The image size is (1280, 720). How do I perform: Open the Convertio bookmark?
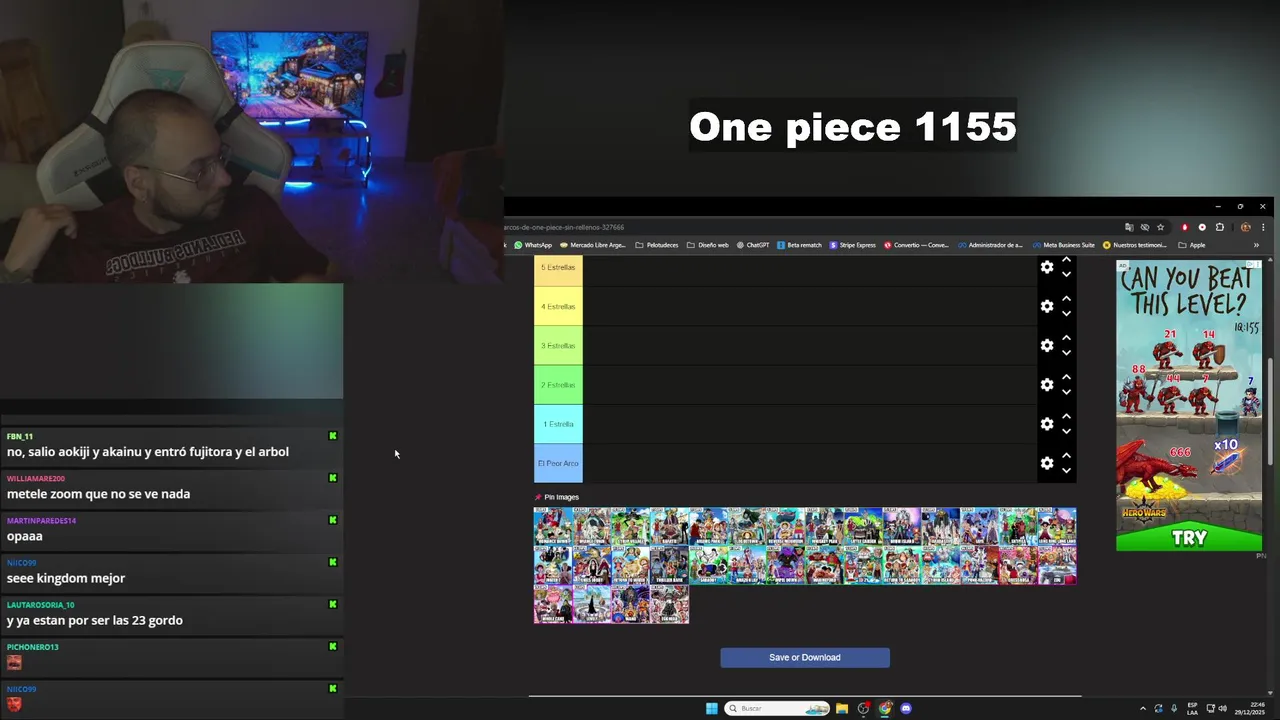click(x=916, y=245)
